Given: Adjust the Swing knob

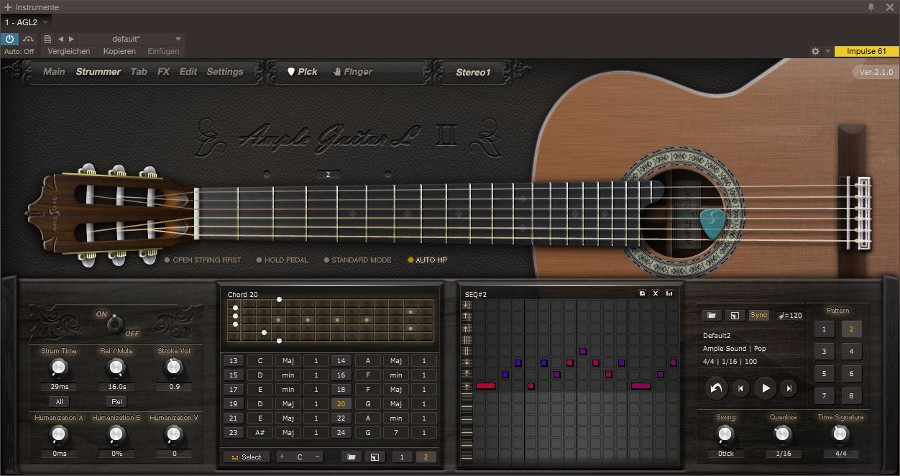Looking at the screenshot, I should coord(725,434).
